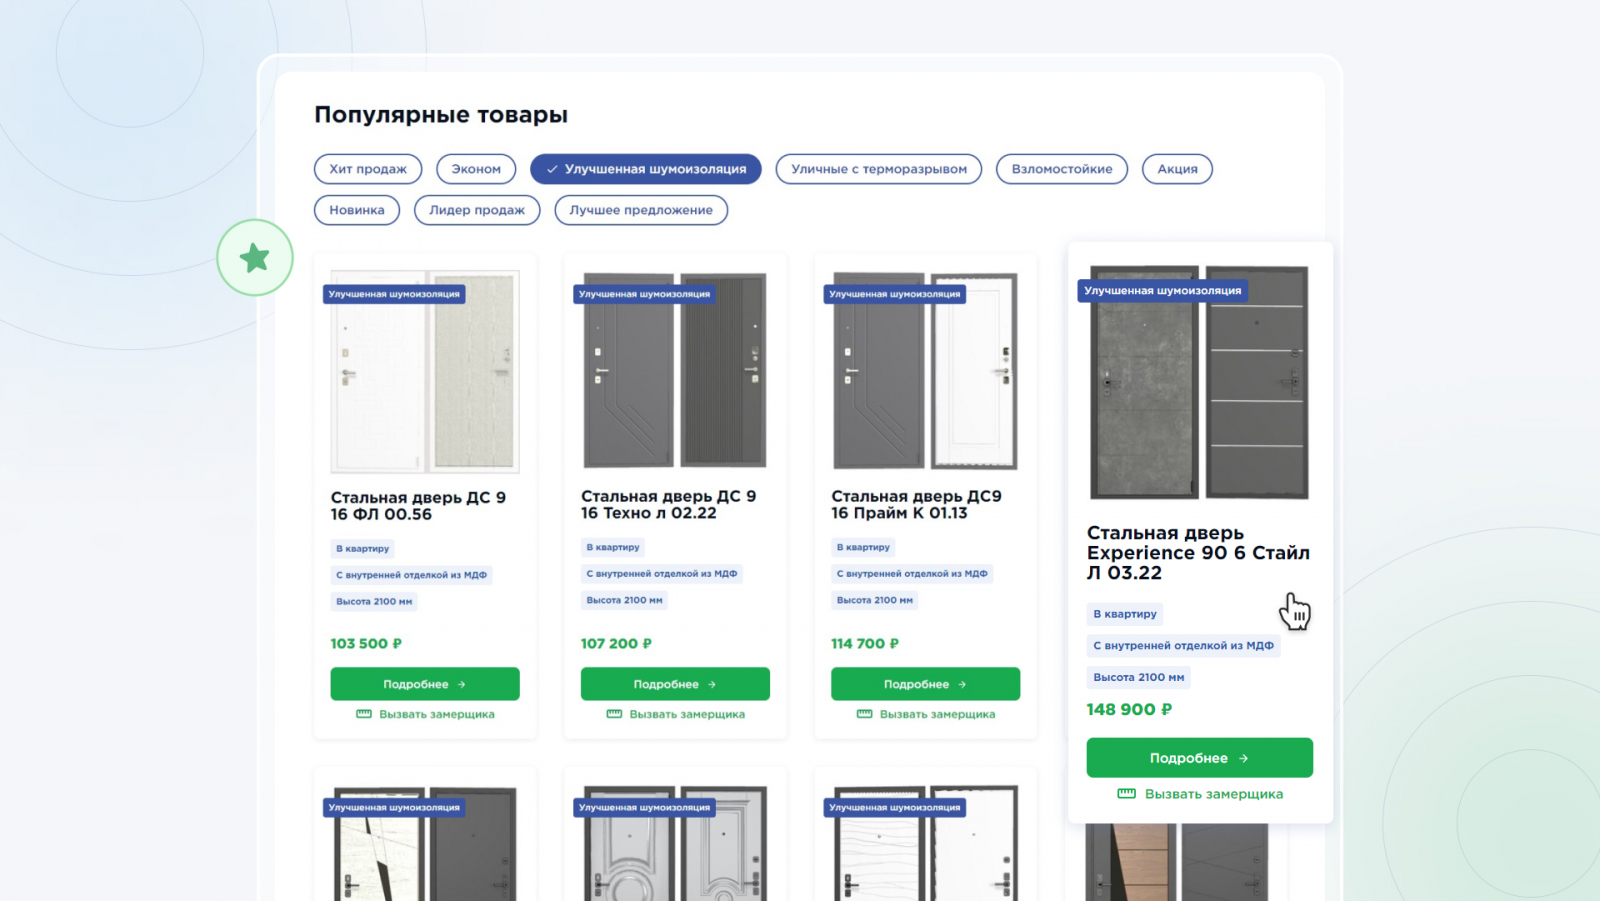This screenshot has width=1600, height=901.
Task: Click ruler icon under Experience 90 6 Стайл
Action: 1126,794
